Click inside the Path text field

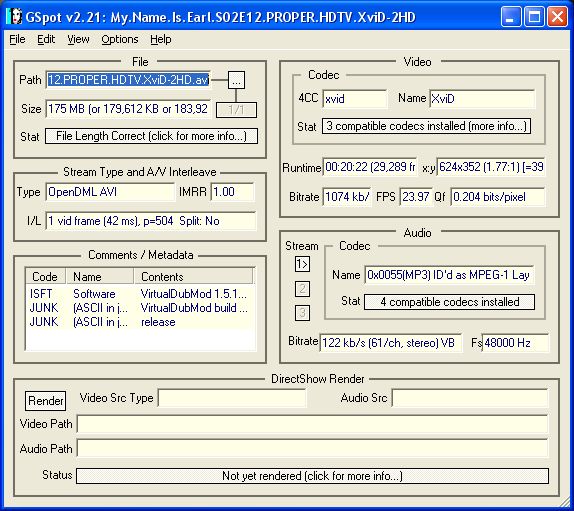click(x=128, y=80)
